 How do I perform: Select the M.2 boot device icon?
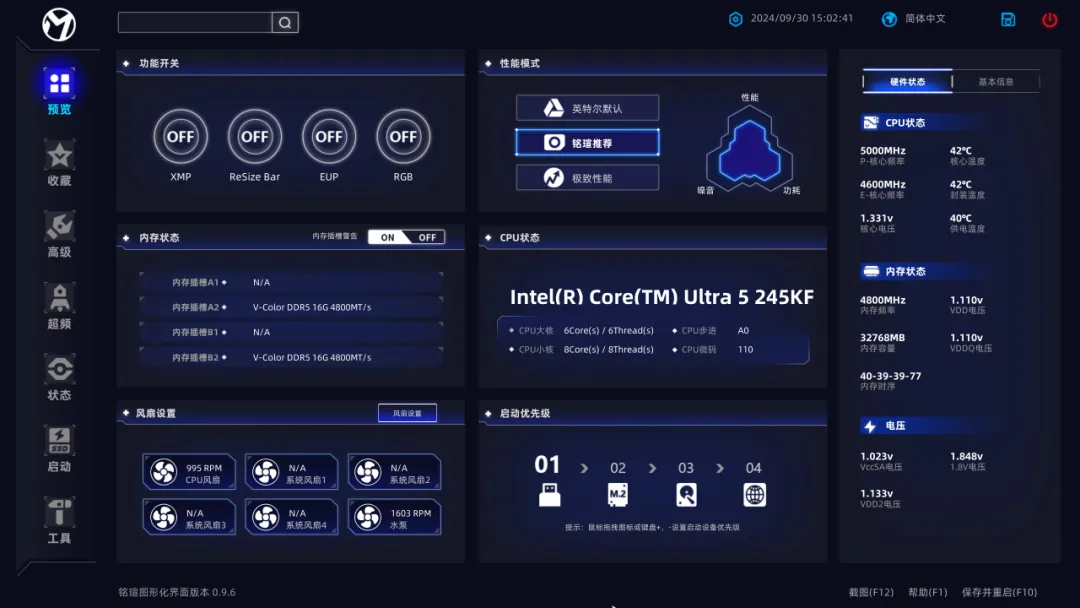pyautogui.click(x=618, y=494)
